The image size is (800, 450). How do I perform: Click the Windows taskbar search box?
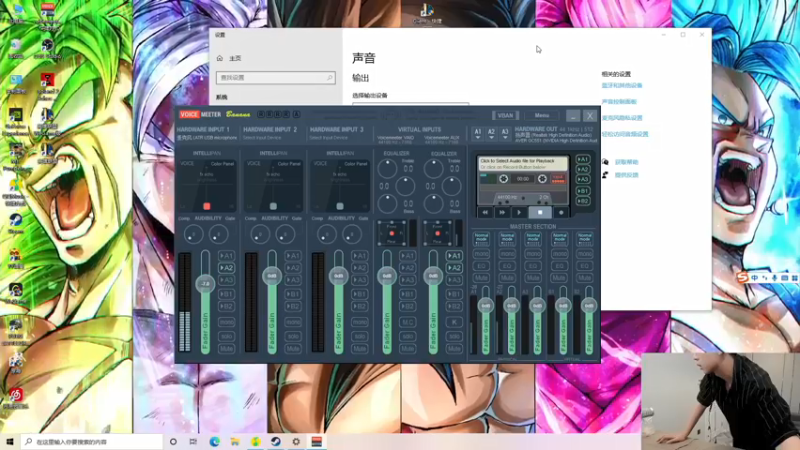(x=91, y=441)
